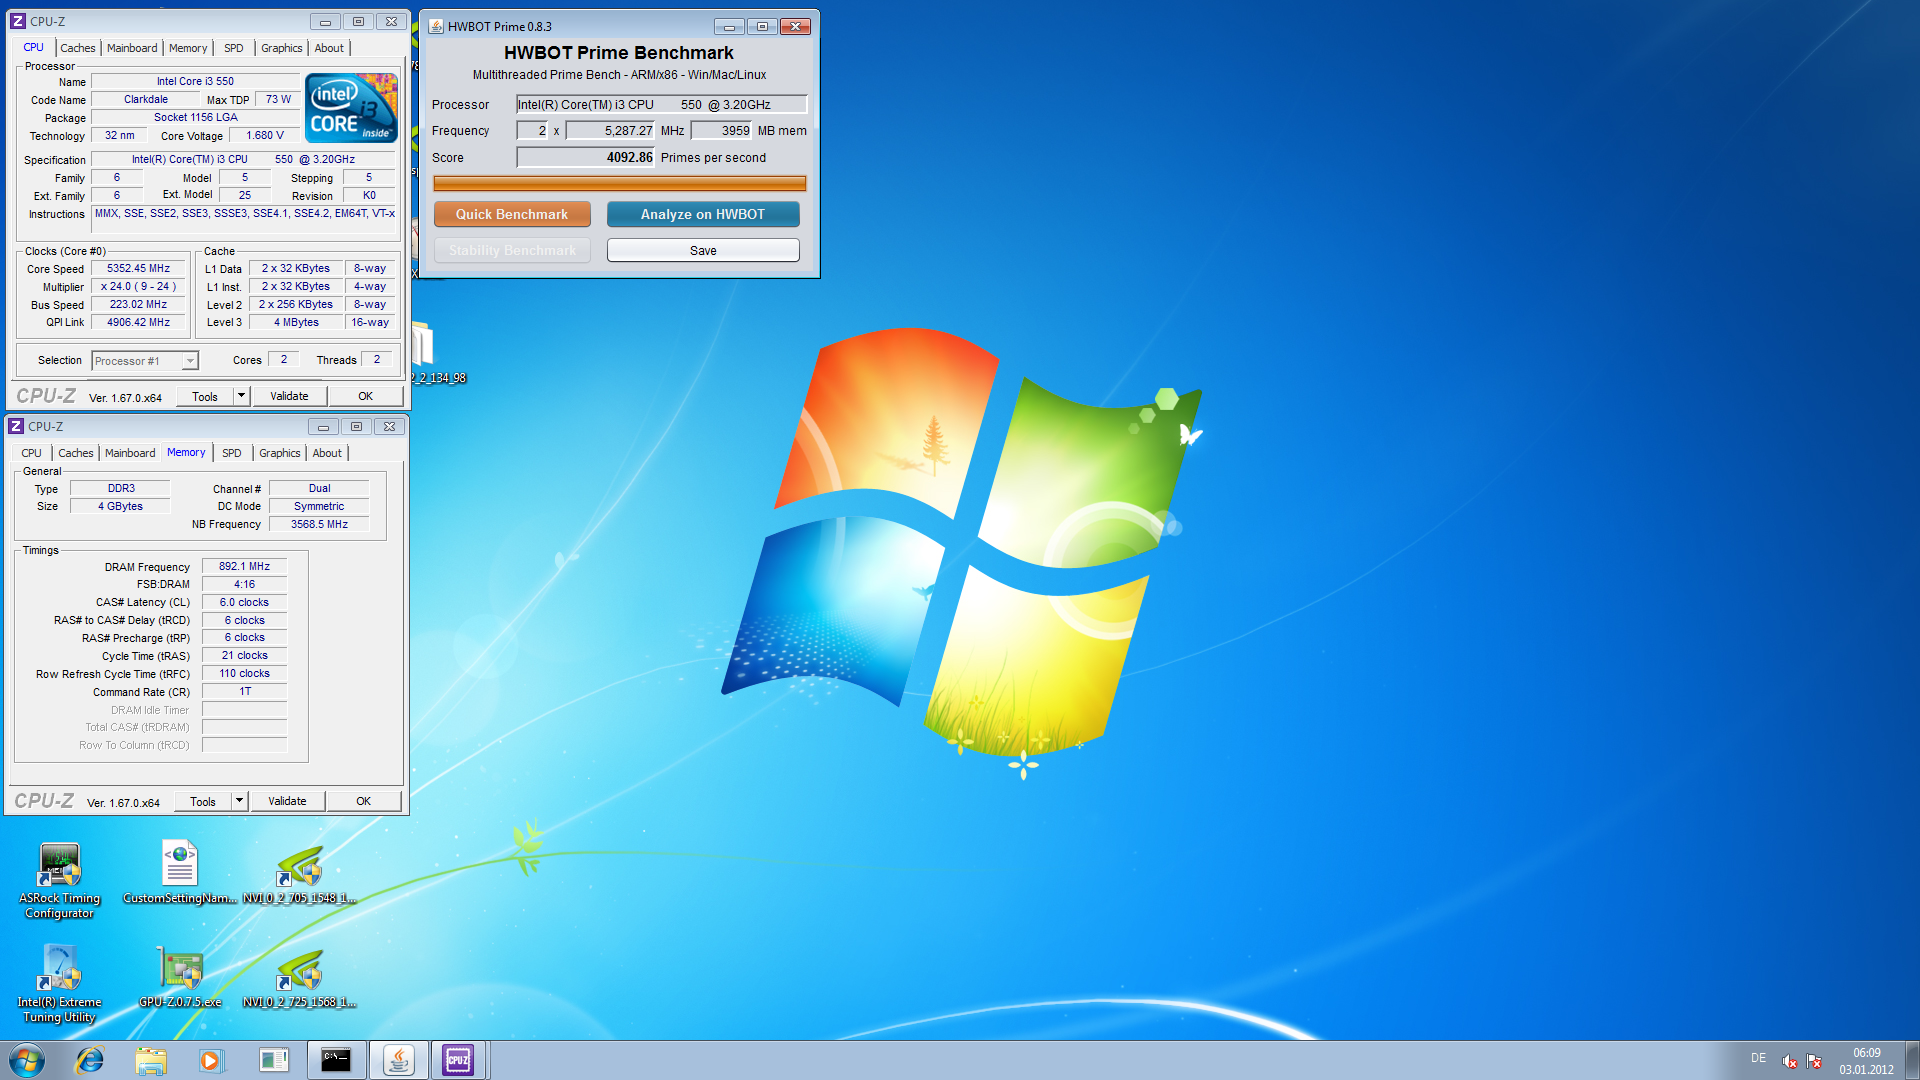Open NVI 0_2_725_1568 desktop shortcut
Image resolution: width=1920 pixels, height=1080 pixels.
coord(299,978)
